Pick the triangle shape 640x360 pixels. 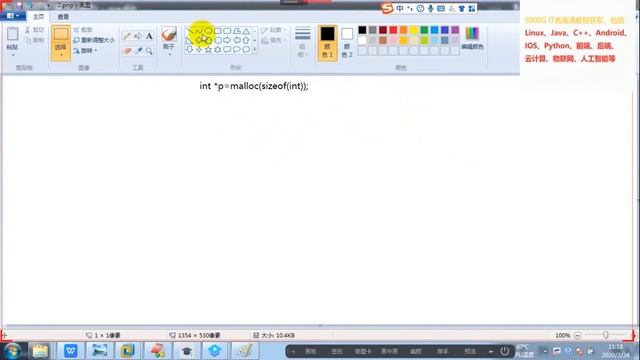click(x=246, y=31)
